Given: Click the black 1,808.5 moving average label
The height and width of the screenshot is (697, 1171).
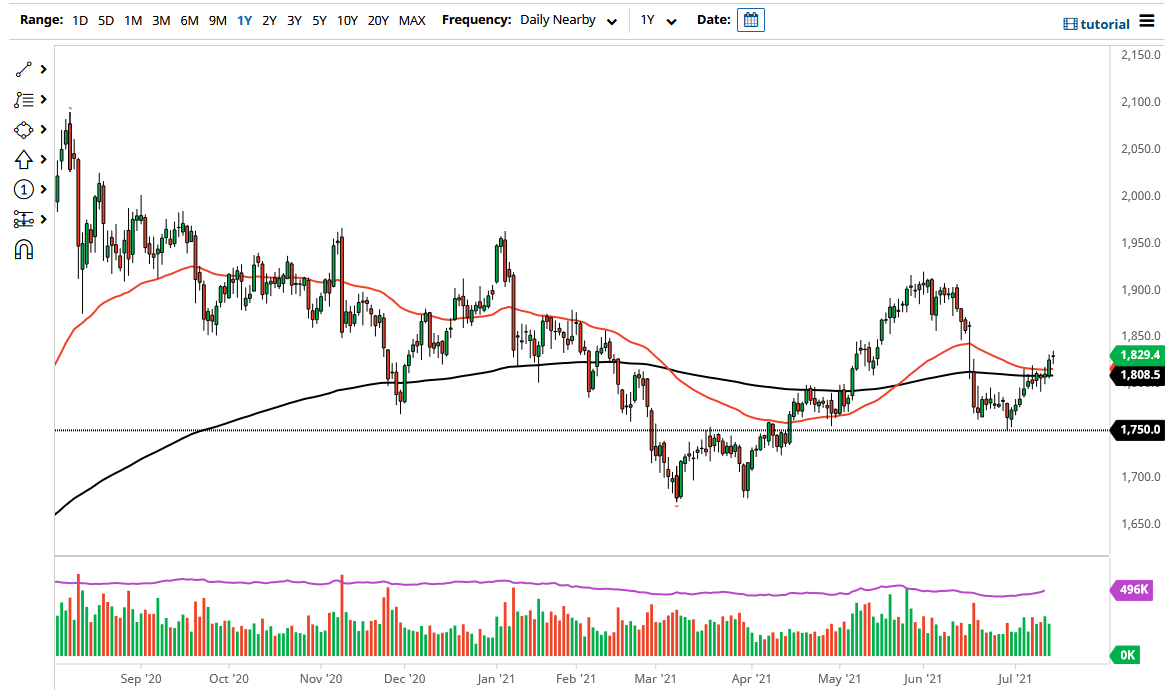Looking at the screenshot, I should pyautogui.click(x=1138, y=375).
